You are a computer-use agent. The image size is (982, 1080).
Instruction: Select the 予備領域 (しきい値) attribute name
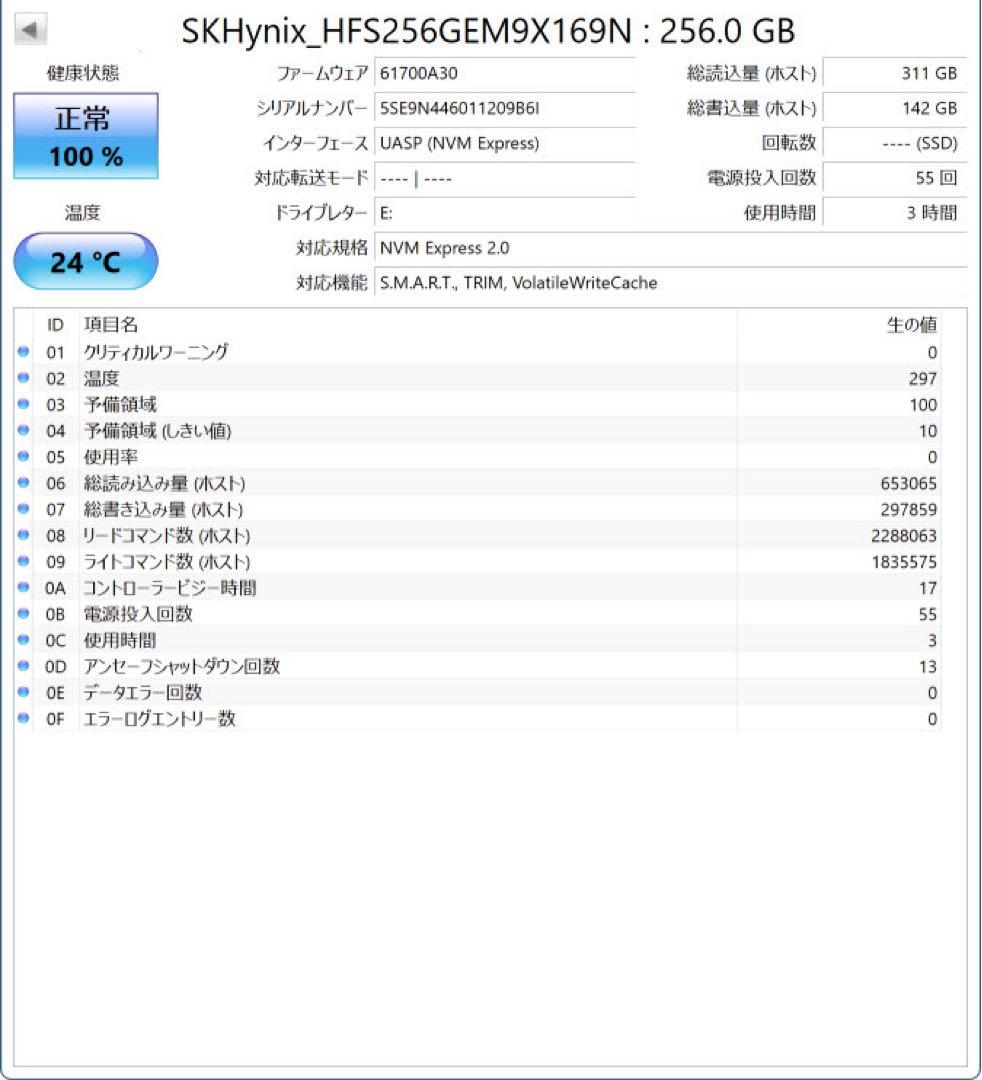(157, 430)
